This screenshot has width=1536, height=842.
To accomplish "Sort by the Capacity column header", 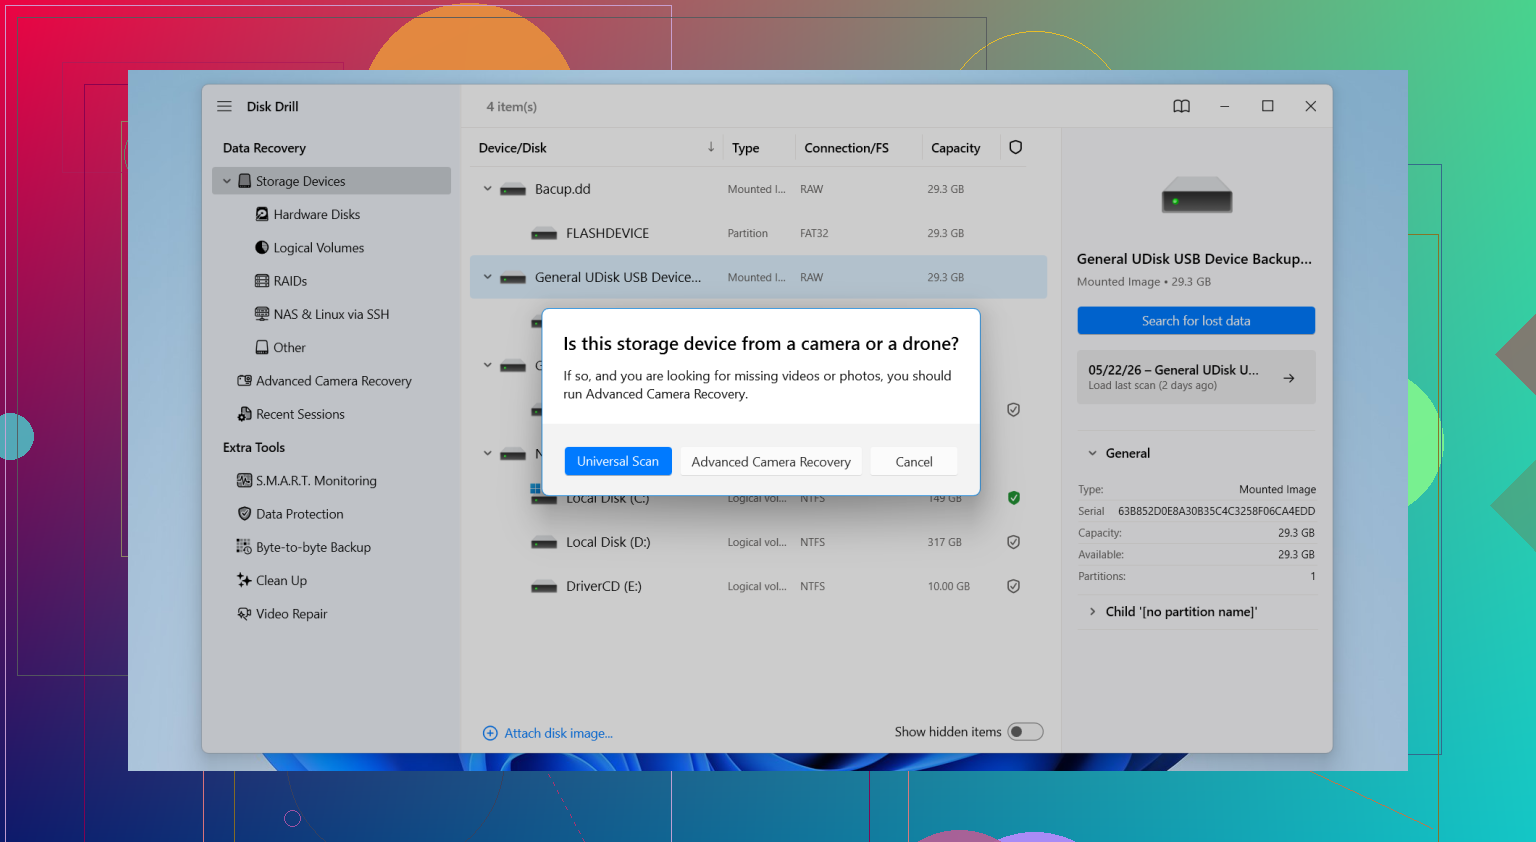I will [x=955, y=148].
